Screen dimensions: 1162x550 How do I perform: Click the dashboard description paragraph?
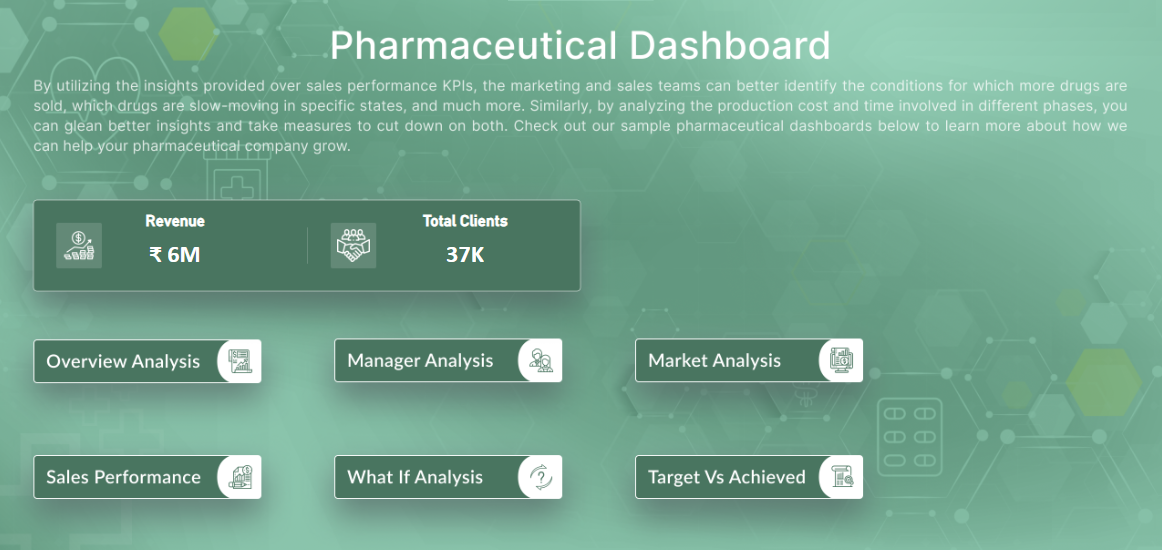pos(580,116)
